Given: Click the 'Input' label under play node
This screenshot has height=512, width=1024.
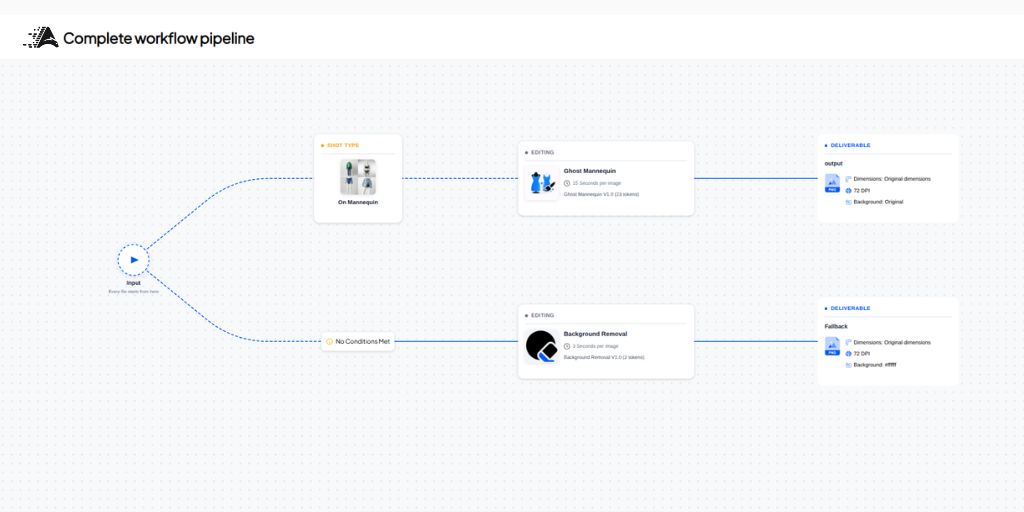Looking at the screenshot, I should (134, 283).
